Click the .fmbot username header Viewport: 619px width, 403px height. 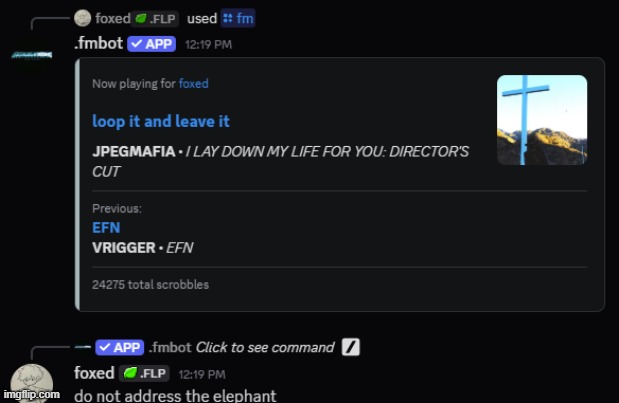(x=99, y=43)
